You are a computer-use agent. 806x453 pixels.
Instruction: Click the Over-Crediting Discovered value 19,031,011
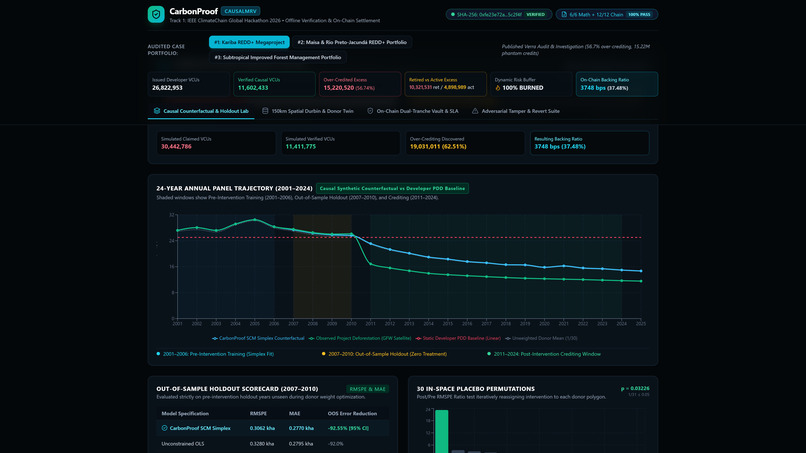pos(438,147)
